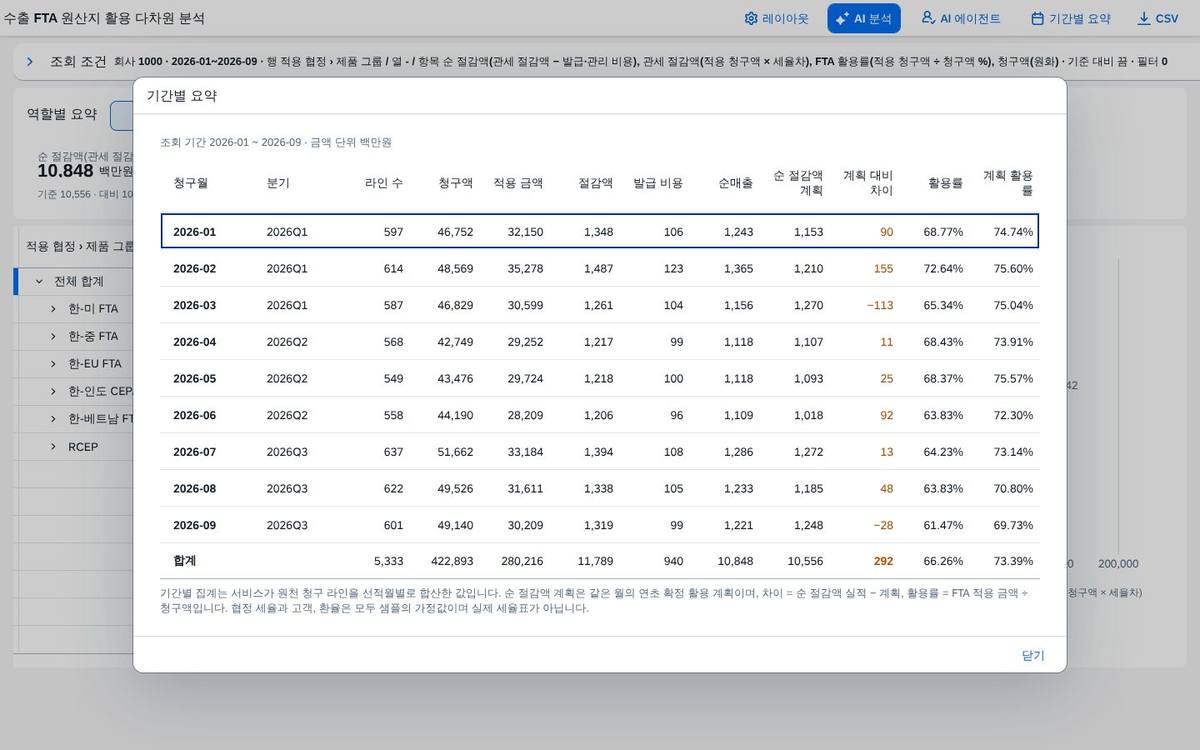Click the 51,662 claim amount for 2026-07
The width and height of the screenshot is (1200, 750).
point(455,452)
